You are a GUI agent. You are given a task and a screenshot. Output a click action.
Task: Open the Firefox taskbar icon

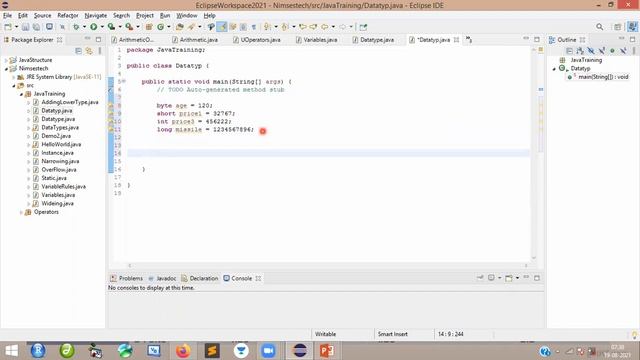(183, 351)
